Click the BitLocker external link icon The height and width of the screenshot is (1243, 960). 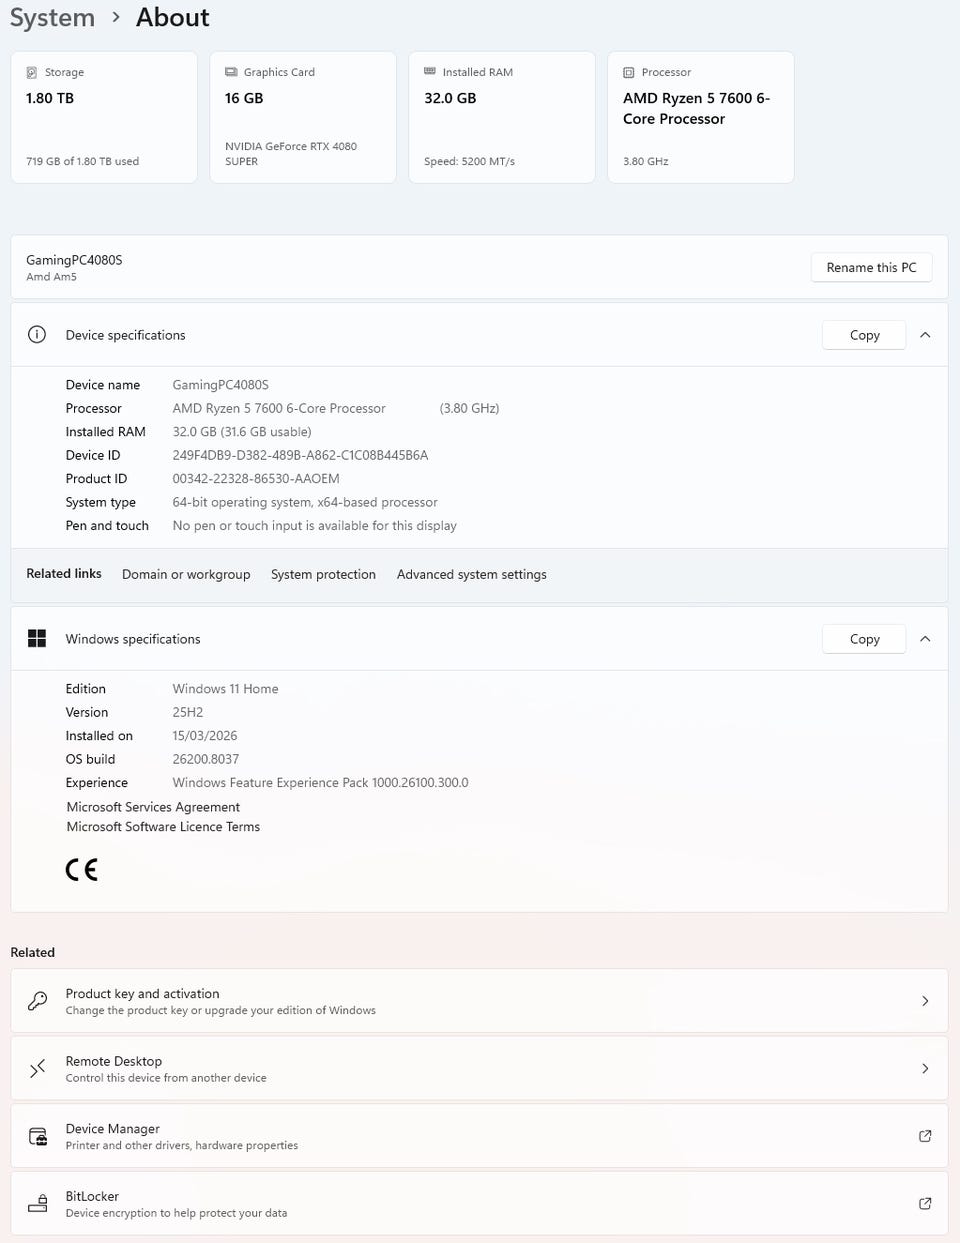click(x=925, y=1203)
